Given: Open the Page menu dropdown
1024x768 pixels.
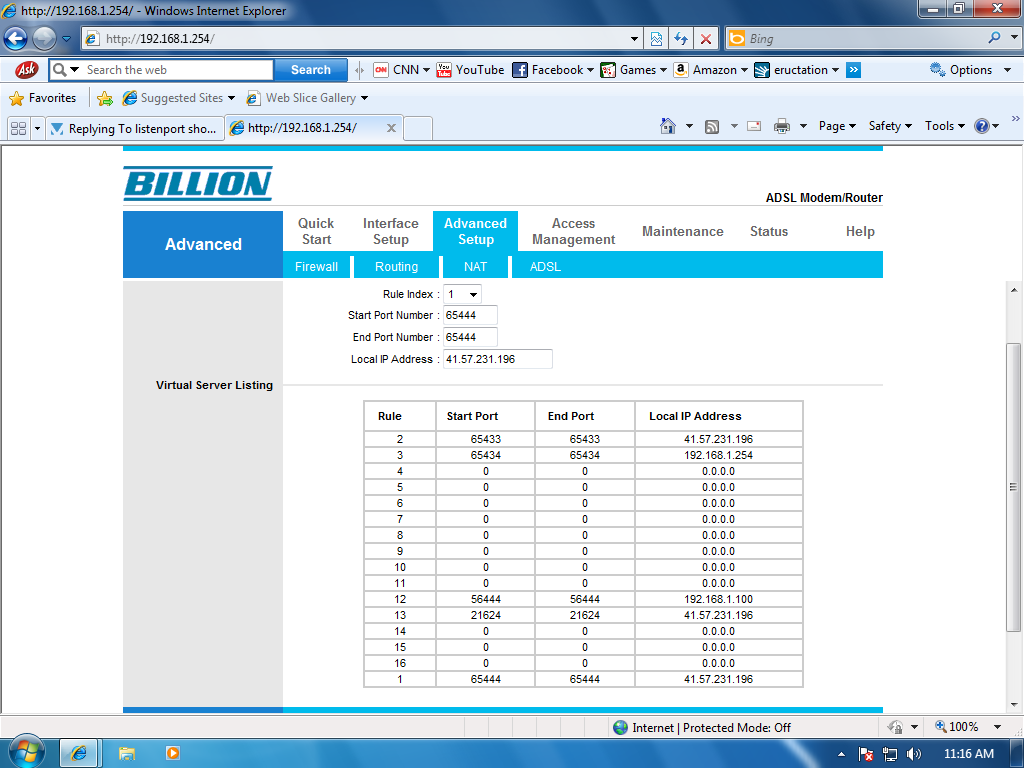Looking at the screenshot, I should click(x=837, y=126).
